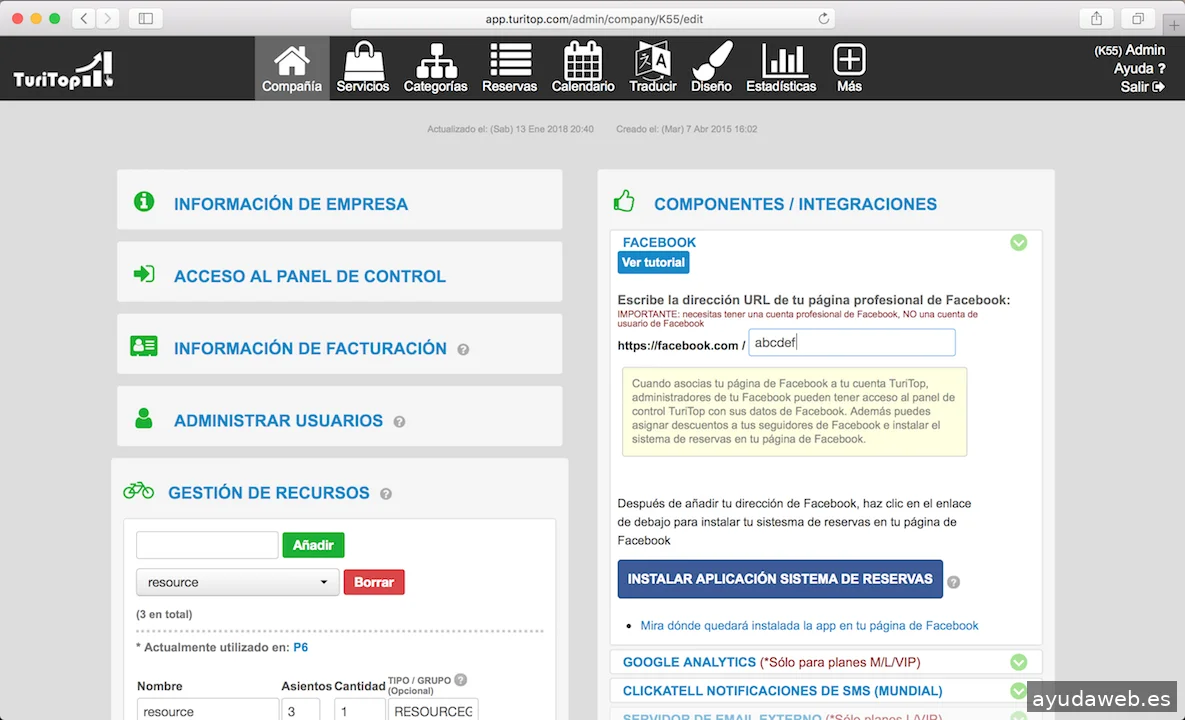This screenshot has width=1185, height=720.
Task: Open the Estadísticas bar chart icon
Action: [781, 62]
